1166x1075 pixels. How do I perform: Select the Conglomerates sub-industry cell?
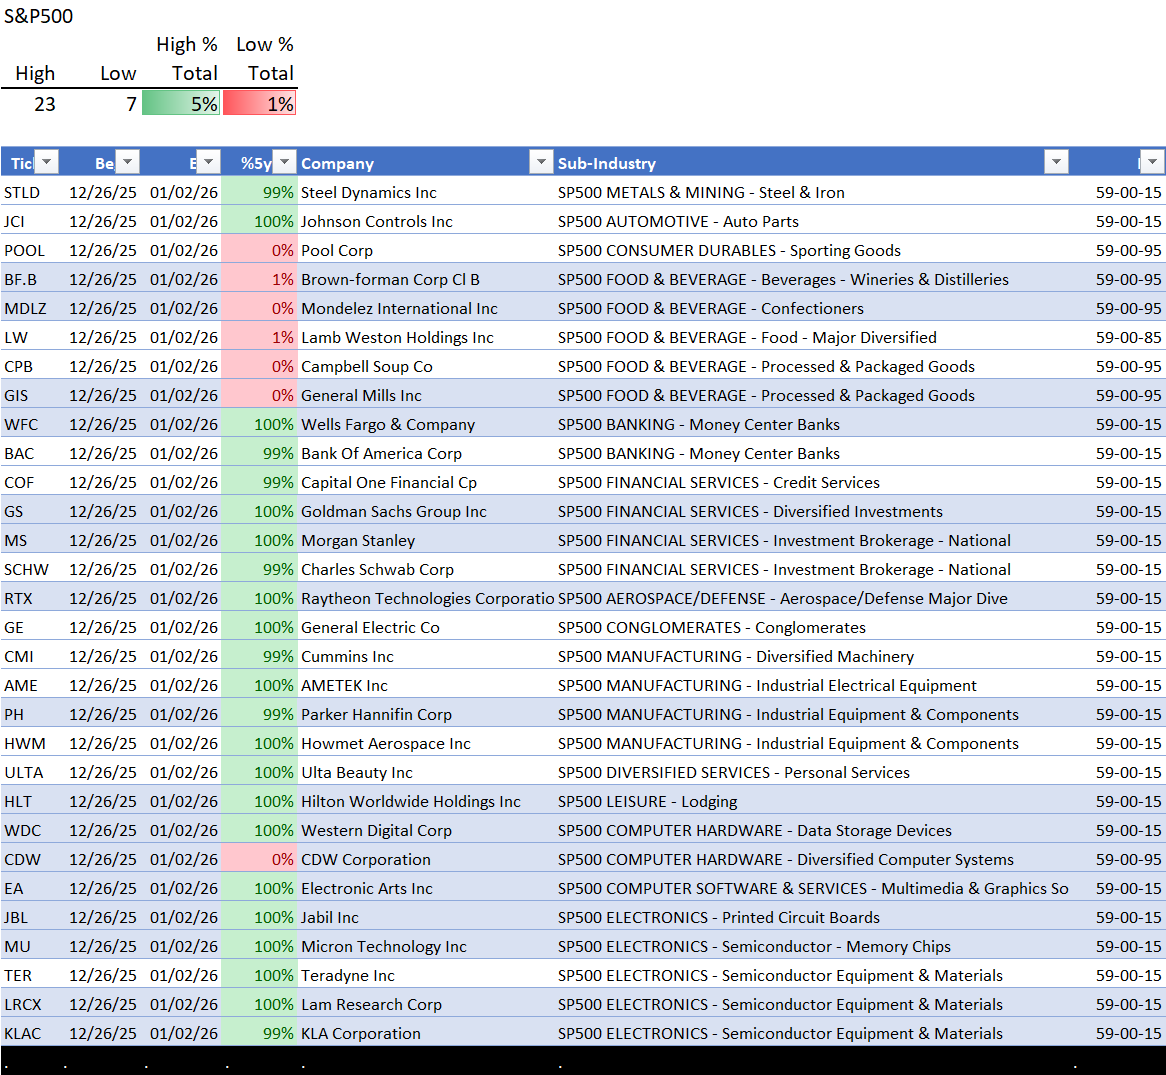click(812, 627)
